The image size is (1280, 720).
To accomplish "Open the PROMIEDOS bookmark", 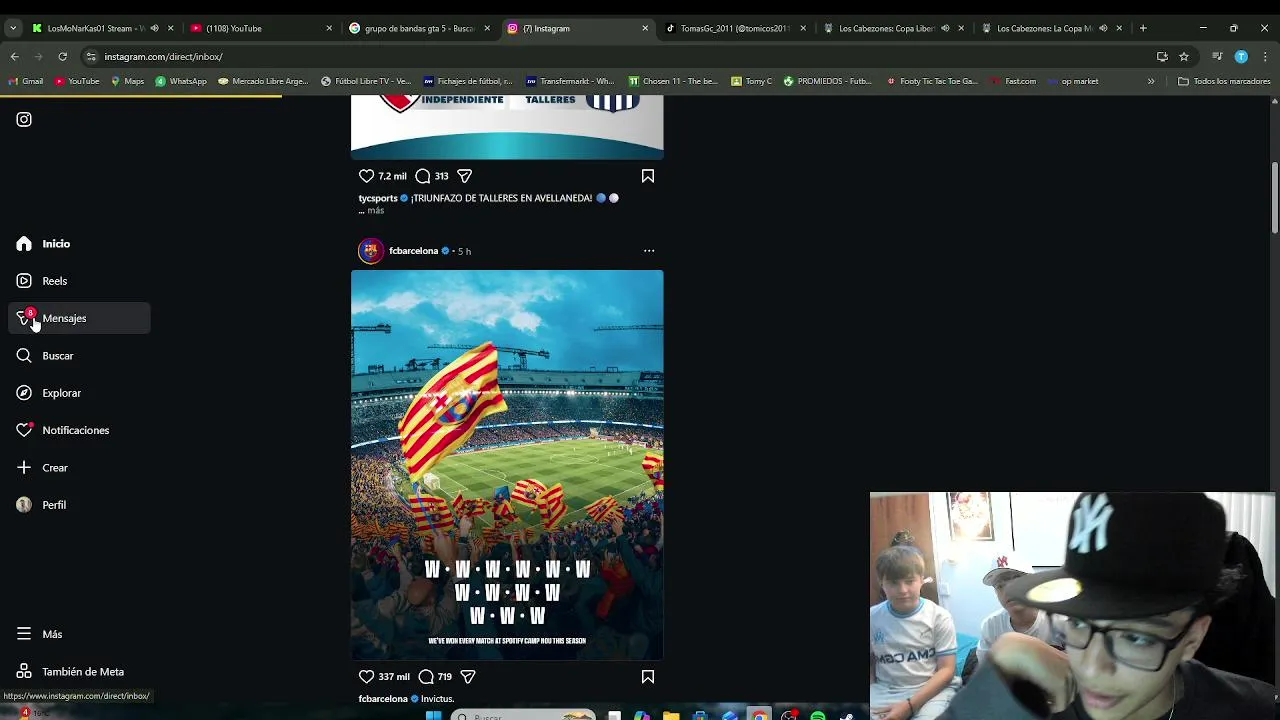I will (x=828, y=81).
